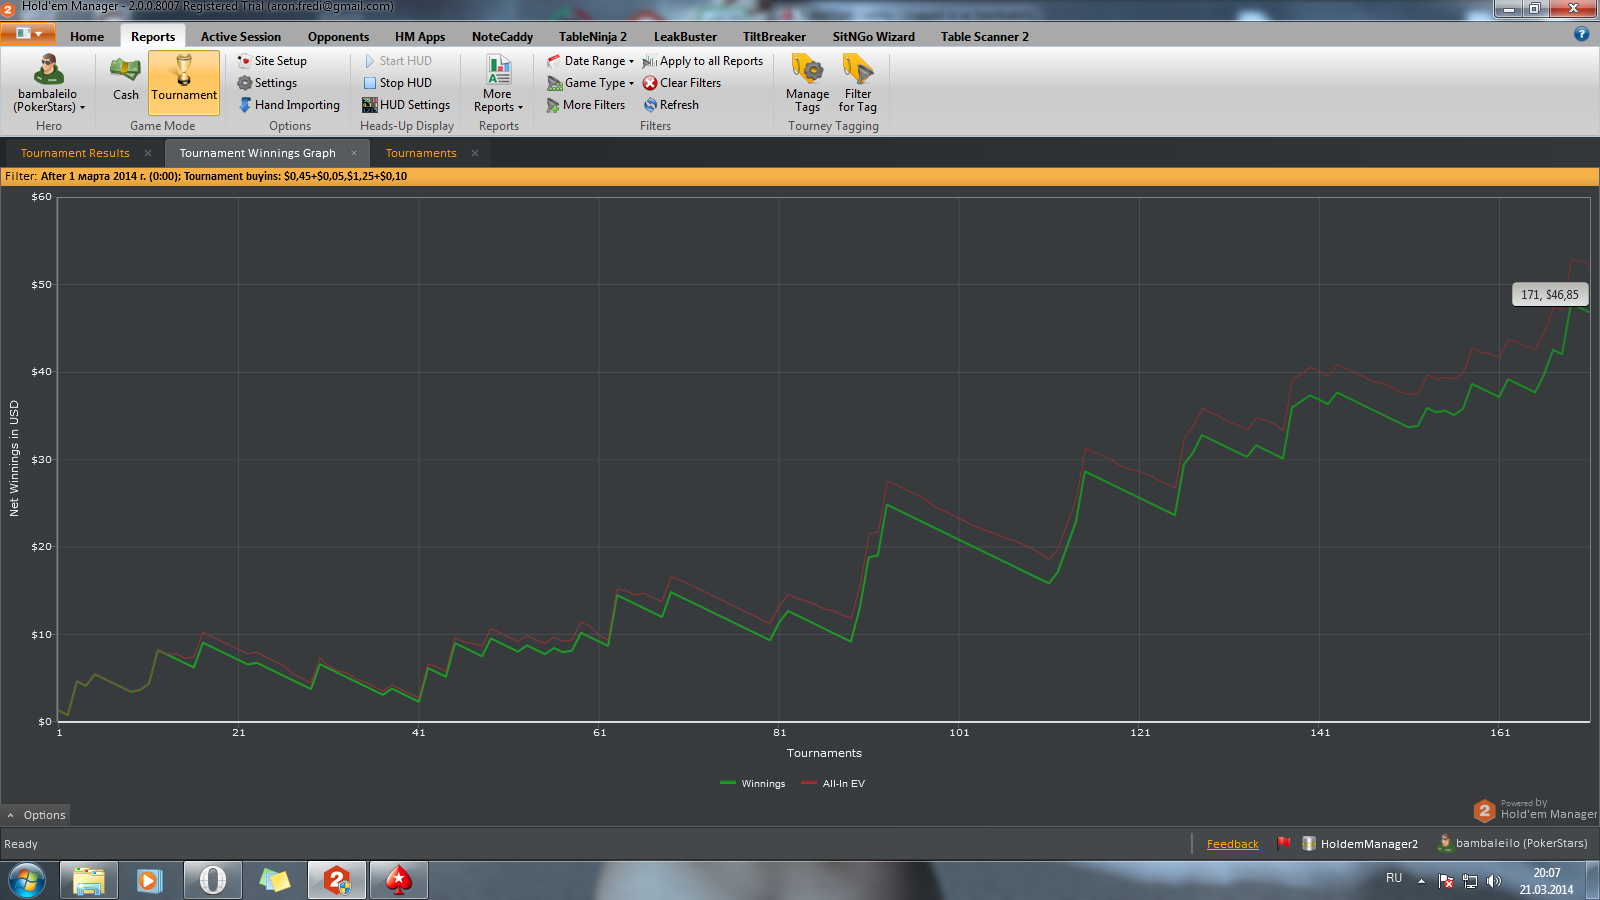Image resolution: width=1600 pixels, height=900 pixels.
Task: Refresh the report
Action: (671, 105)
